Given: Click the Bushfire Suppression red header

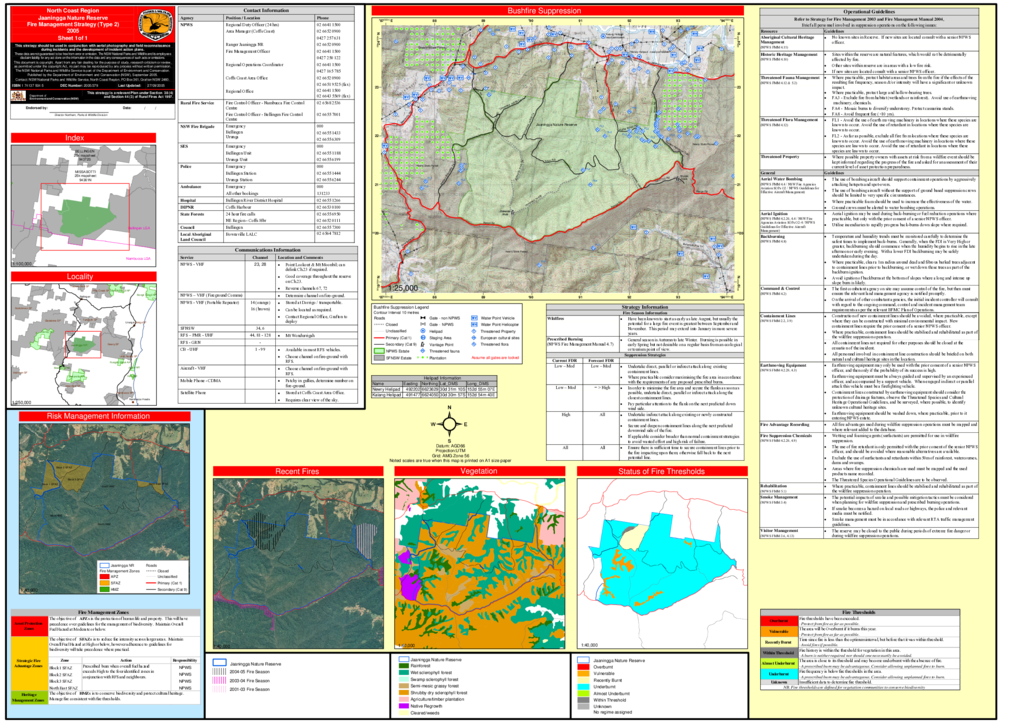Looking at the screenshot, I should click(x=558, y=10).
